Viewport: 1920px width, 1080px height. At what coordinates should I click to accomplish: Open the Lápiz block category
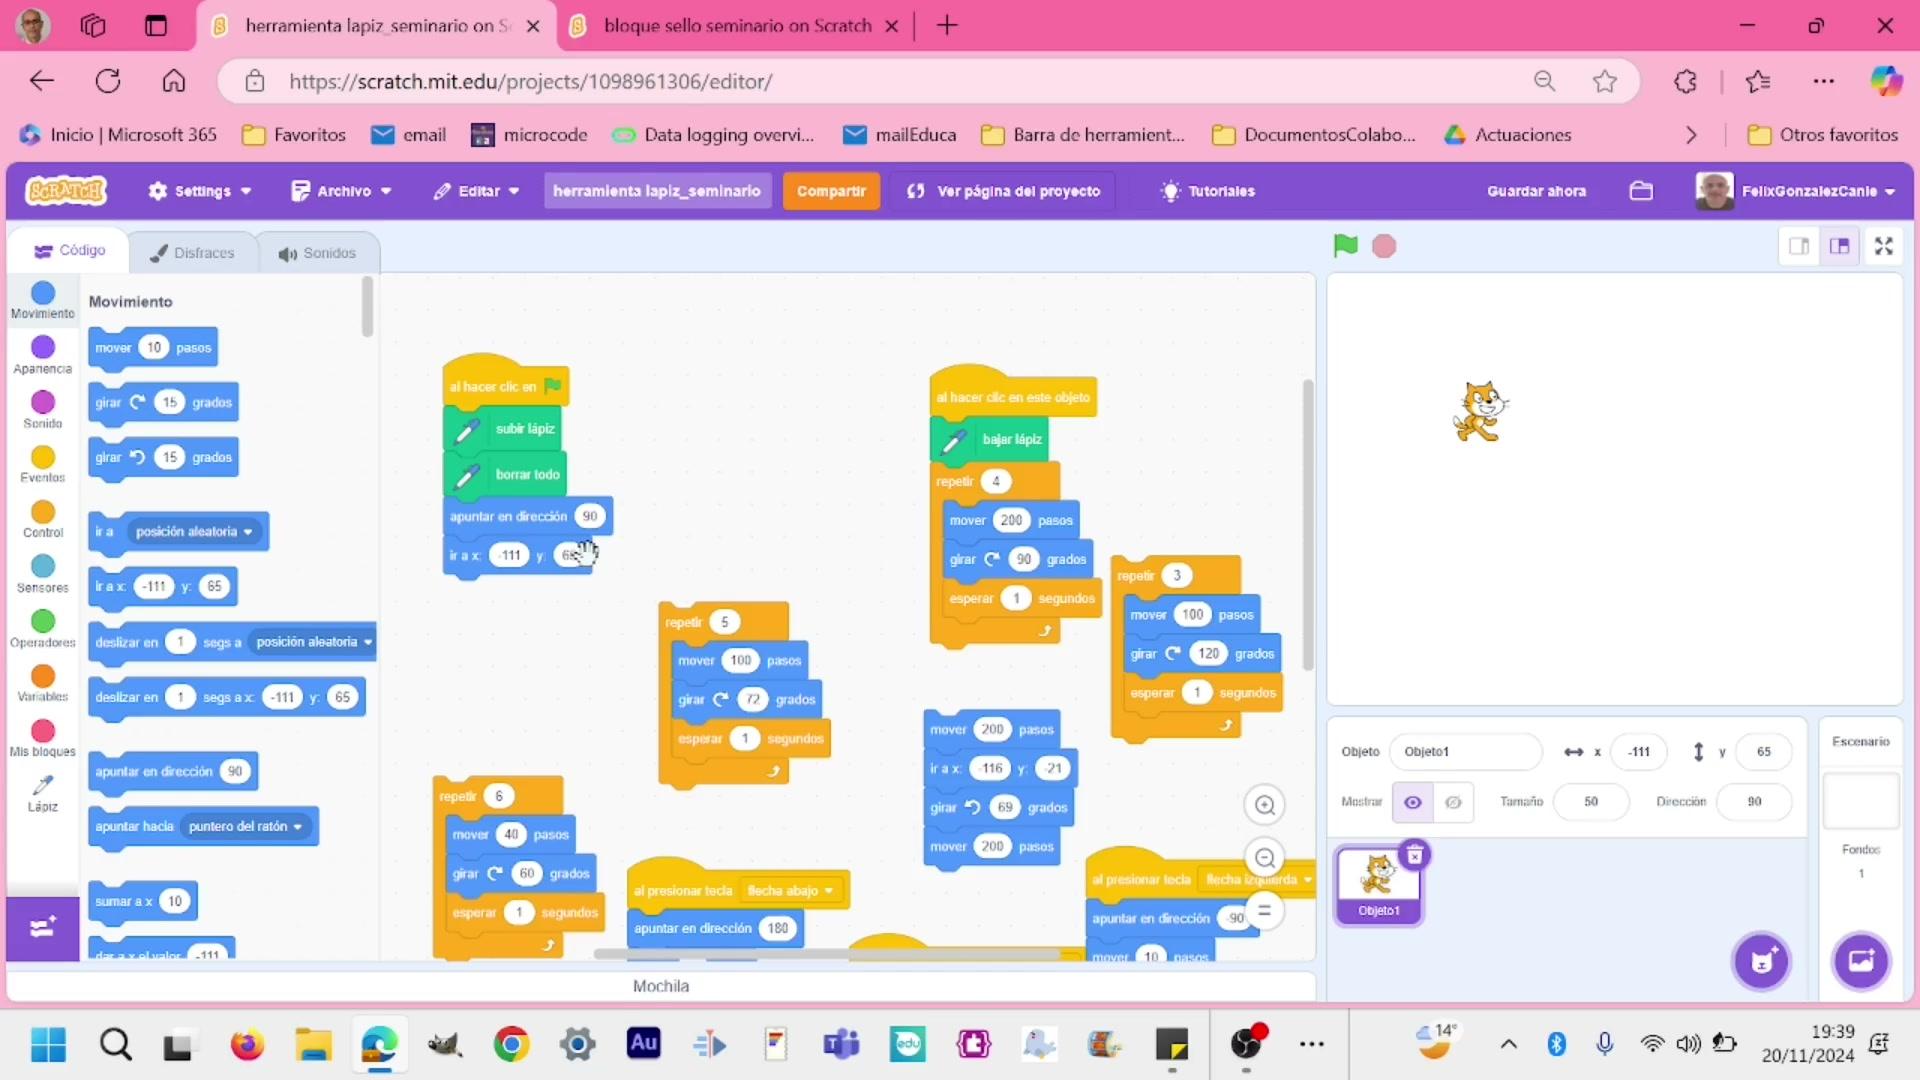pos(42,793)
